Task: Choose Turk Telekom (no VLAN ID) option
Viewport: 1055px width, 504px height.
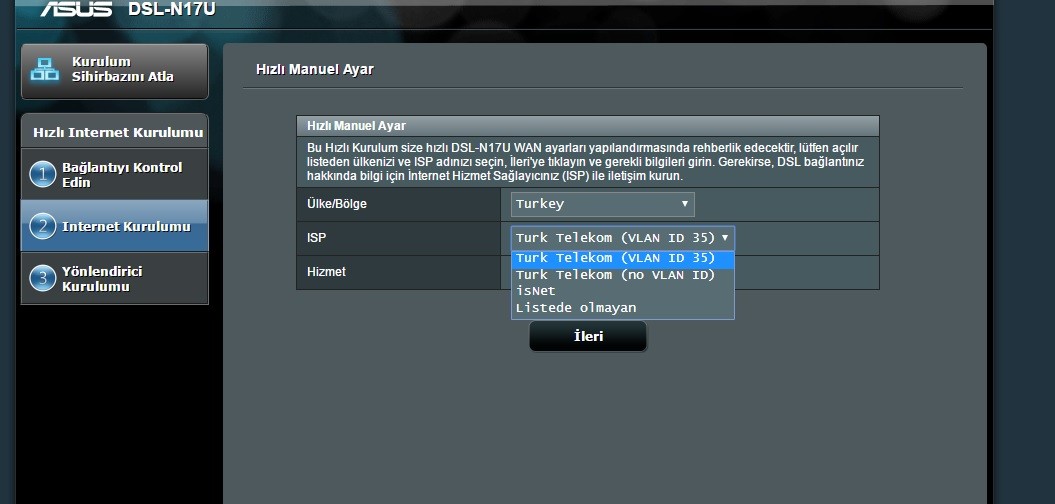Action: pyautogui.click(x=622, y=275)
